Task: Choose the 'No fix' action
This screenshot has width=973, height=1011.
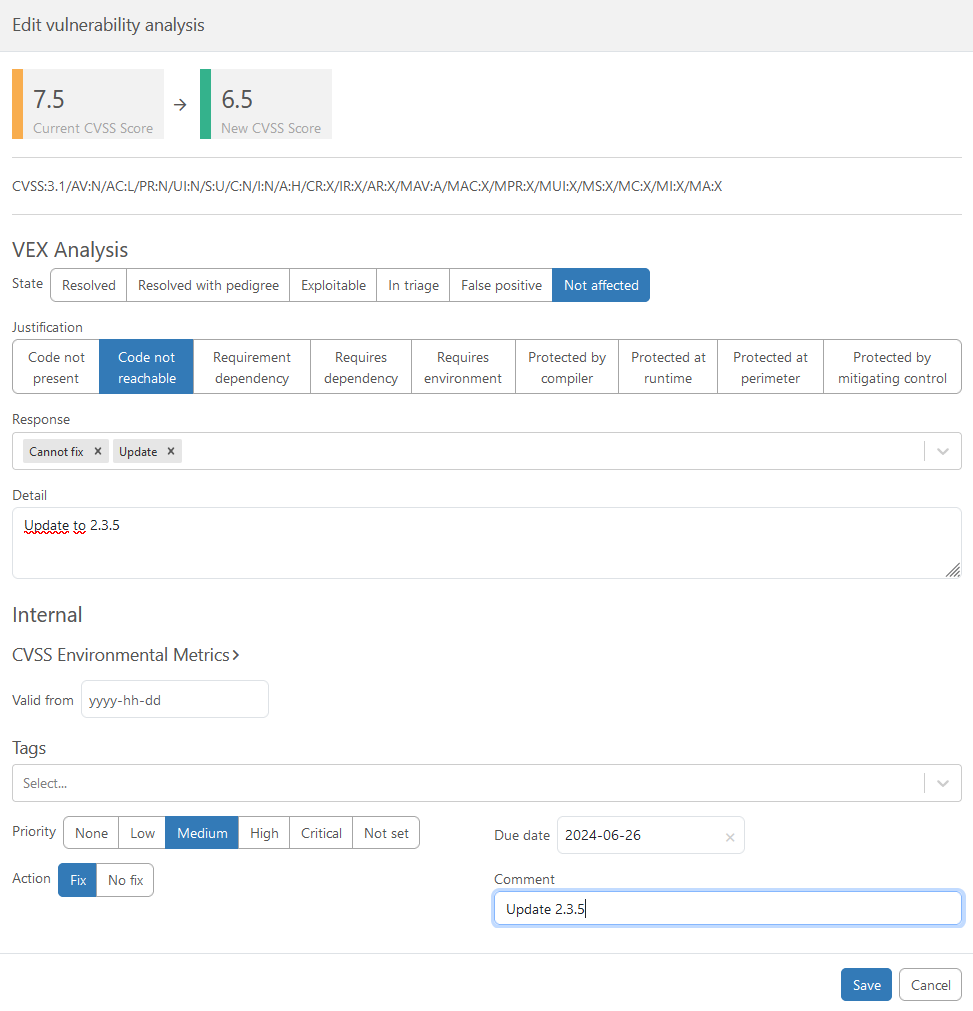Action: coord(125,880)
